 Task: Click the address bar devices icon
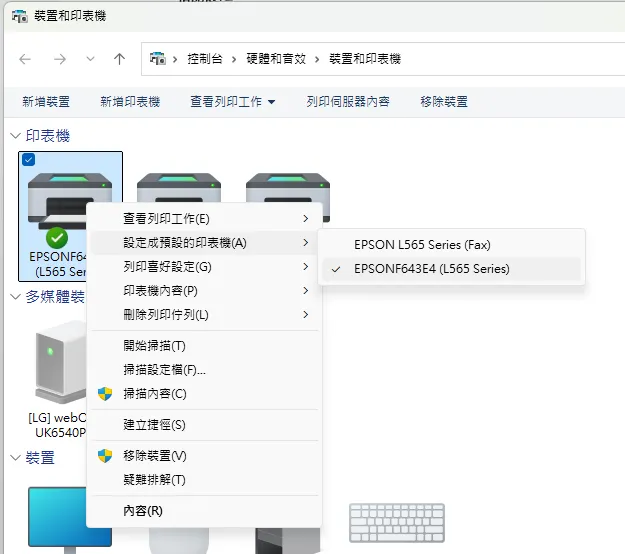[157, 59]
